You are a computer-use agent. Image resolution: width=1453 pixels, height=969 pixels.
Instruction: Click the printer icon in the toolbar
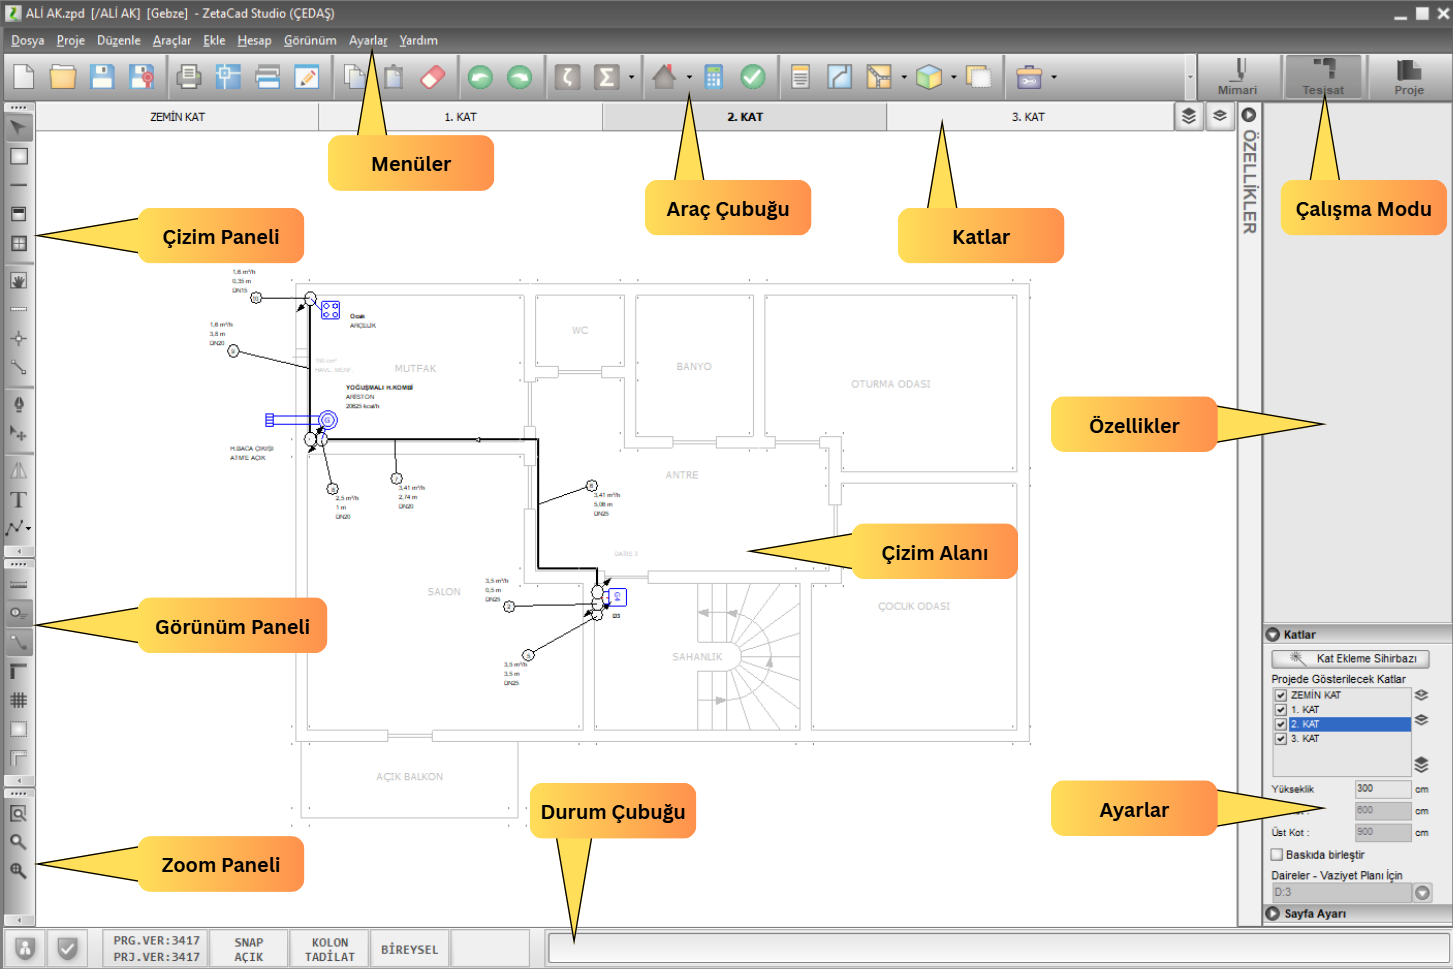pyautogui.click(x=188, y=77)
